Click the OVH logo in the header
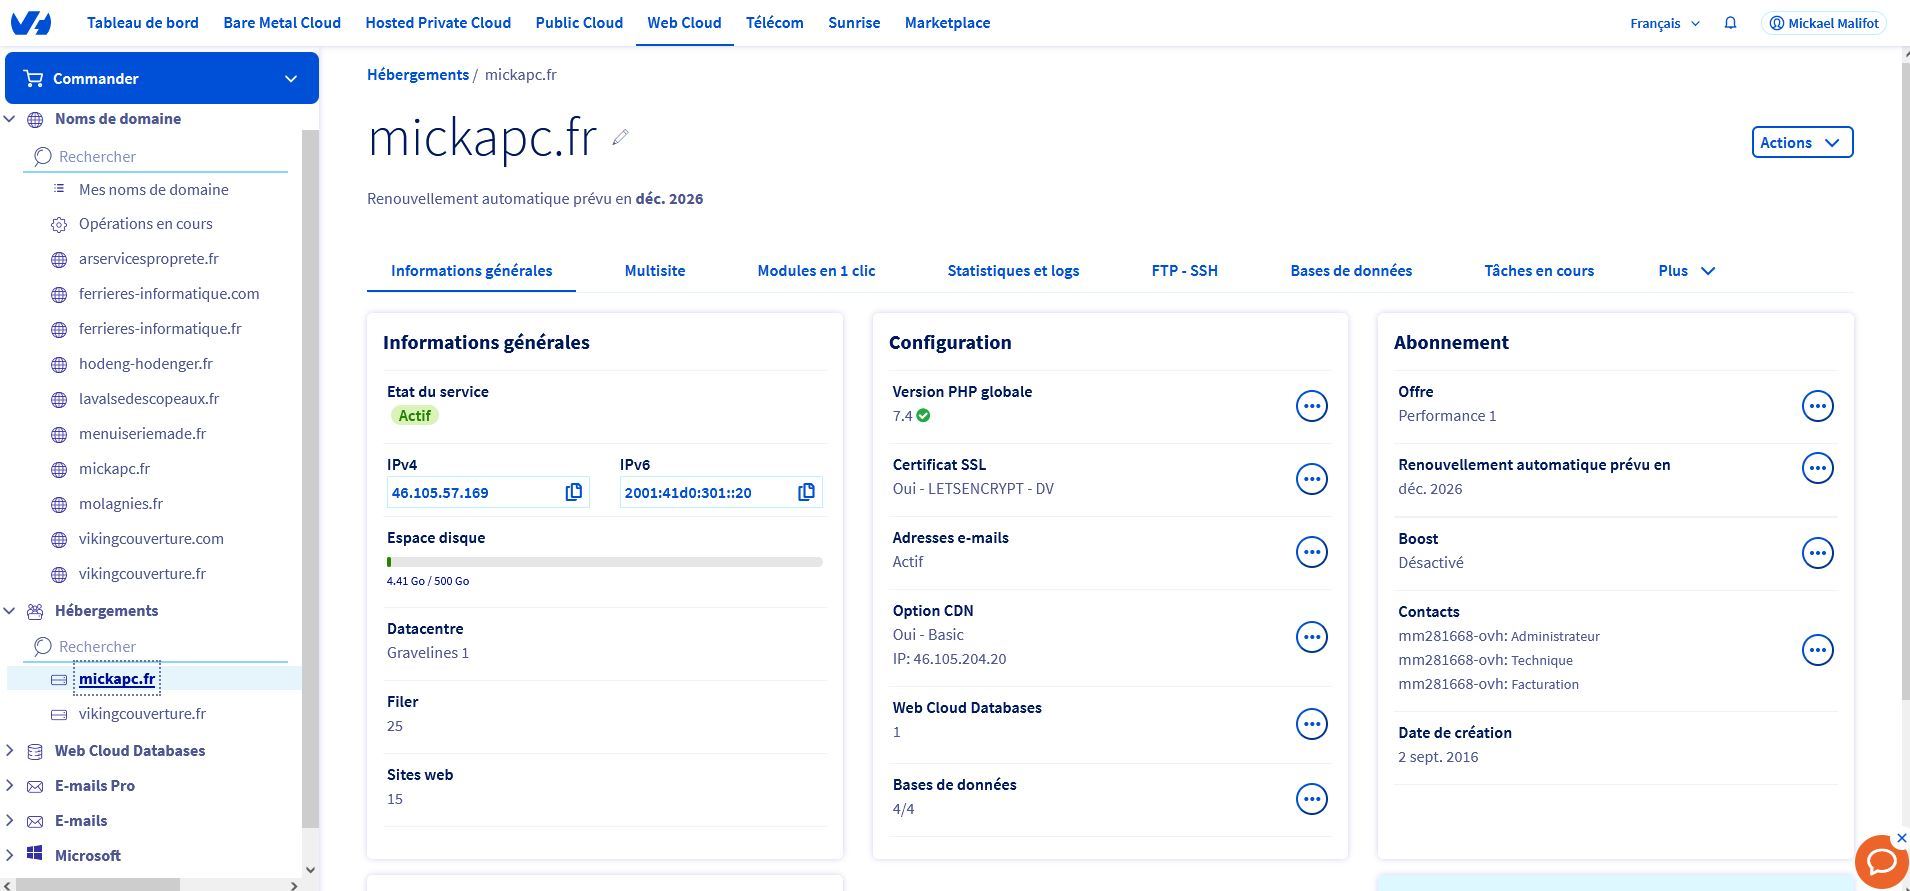This screenshot has width=1910, height=891. coord(30,23)
